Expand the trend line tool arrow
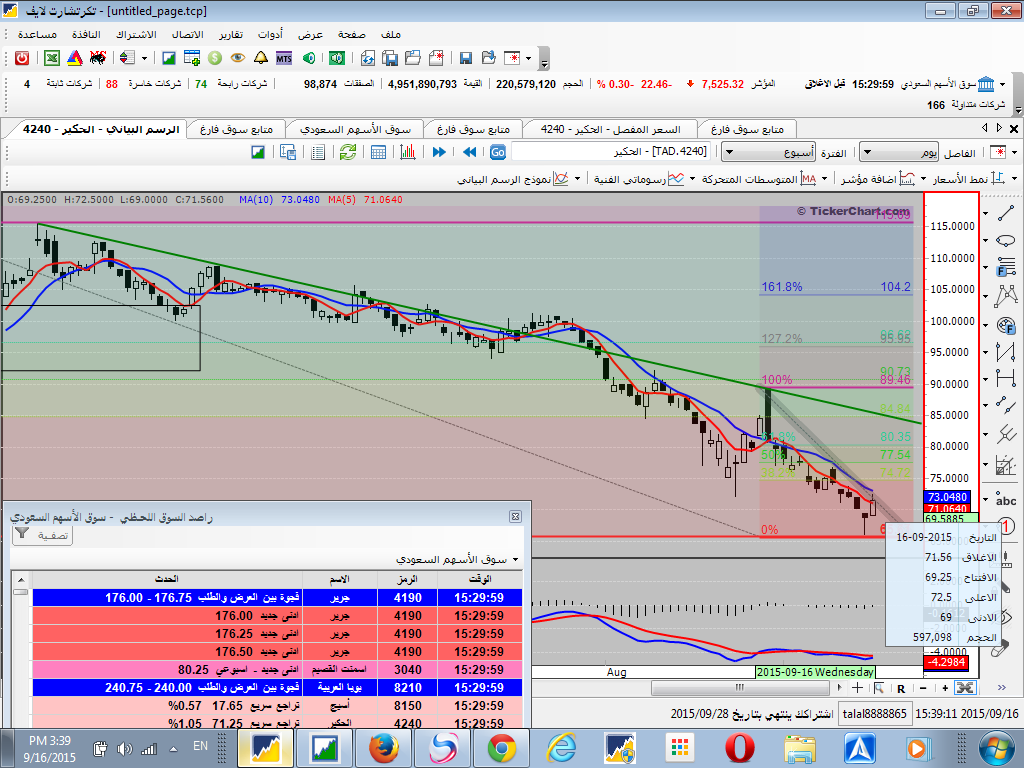Viewport: 1024px width, 768px height. pyautogui.click(x=986, y=214)
